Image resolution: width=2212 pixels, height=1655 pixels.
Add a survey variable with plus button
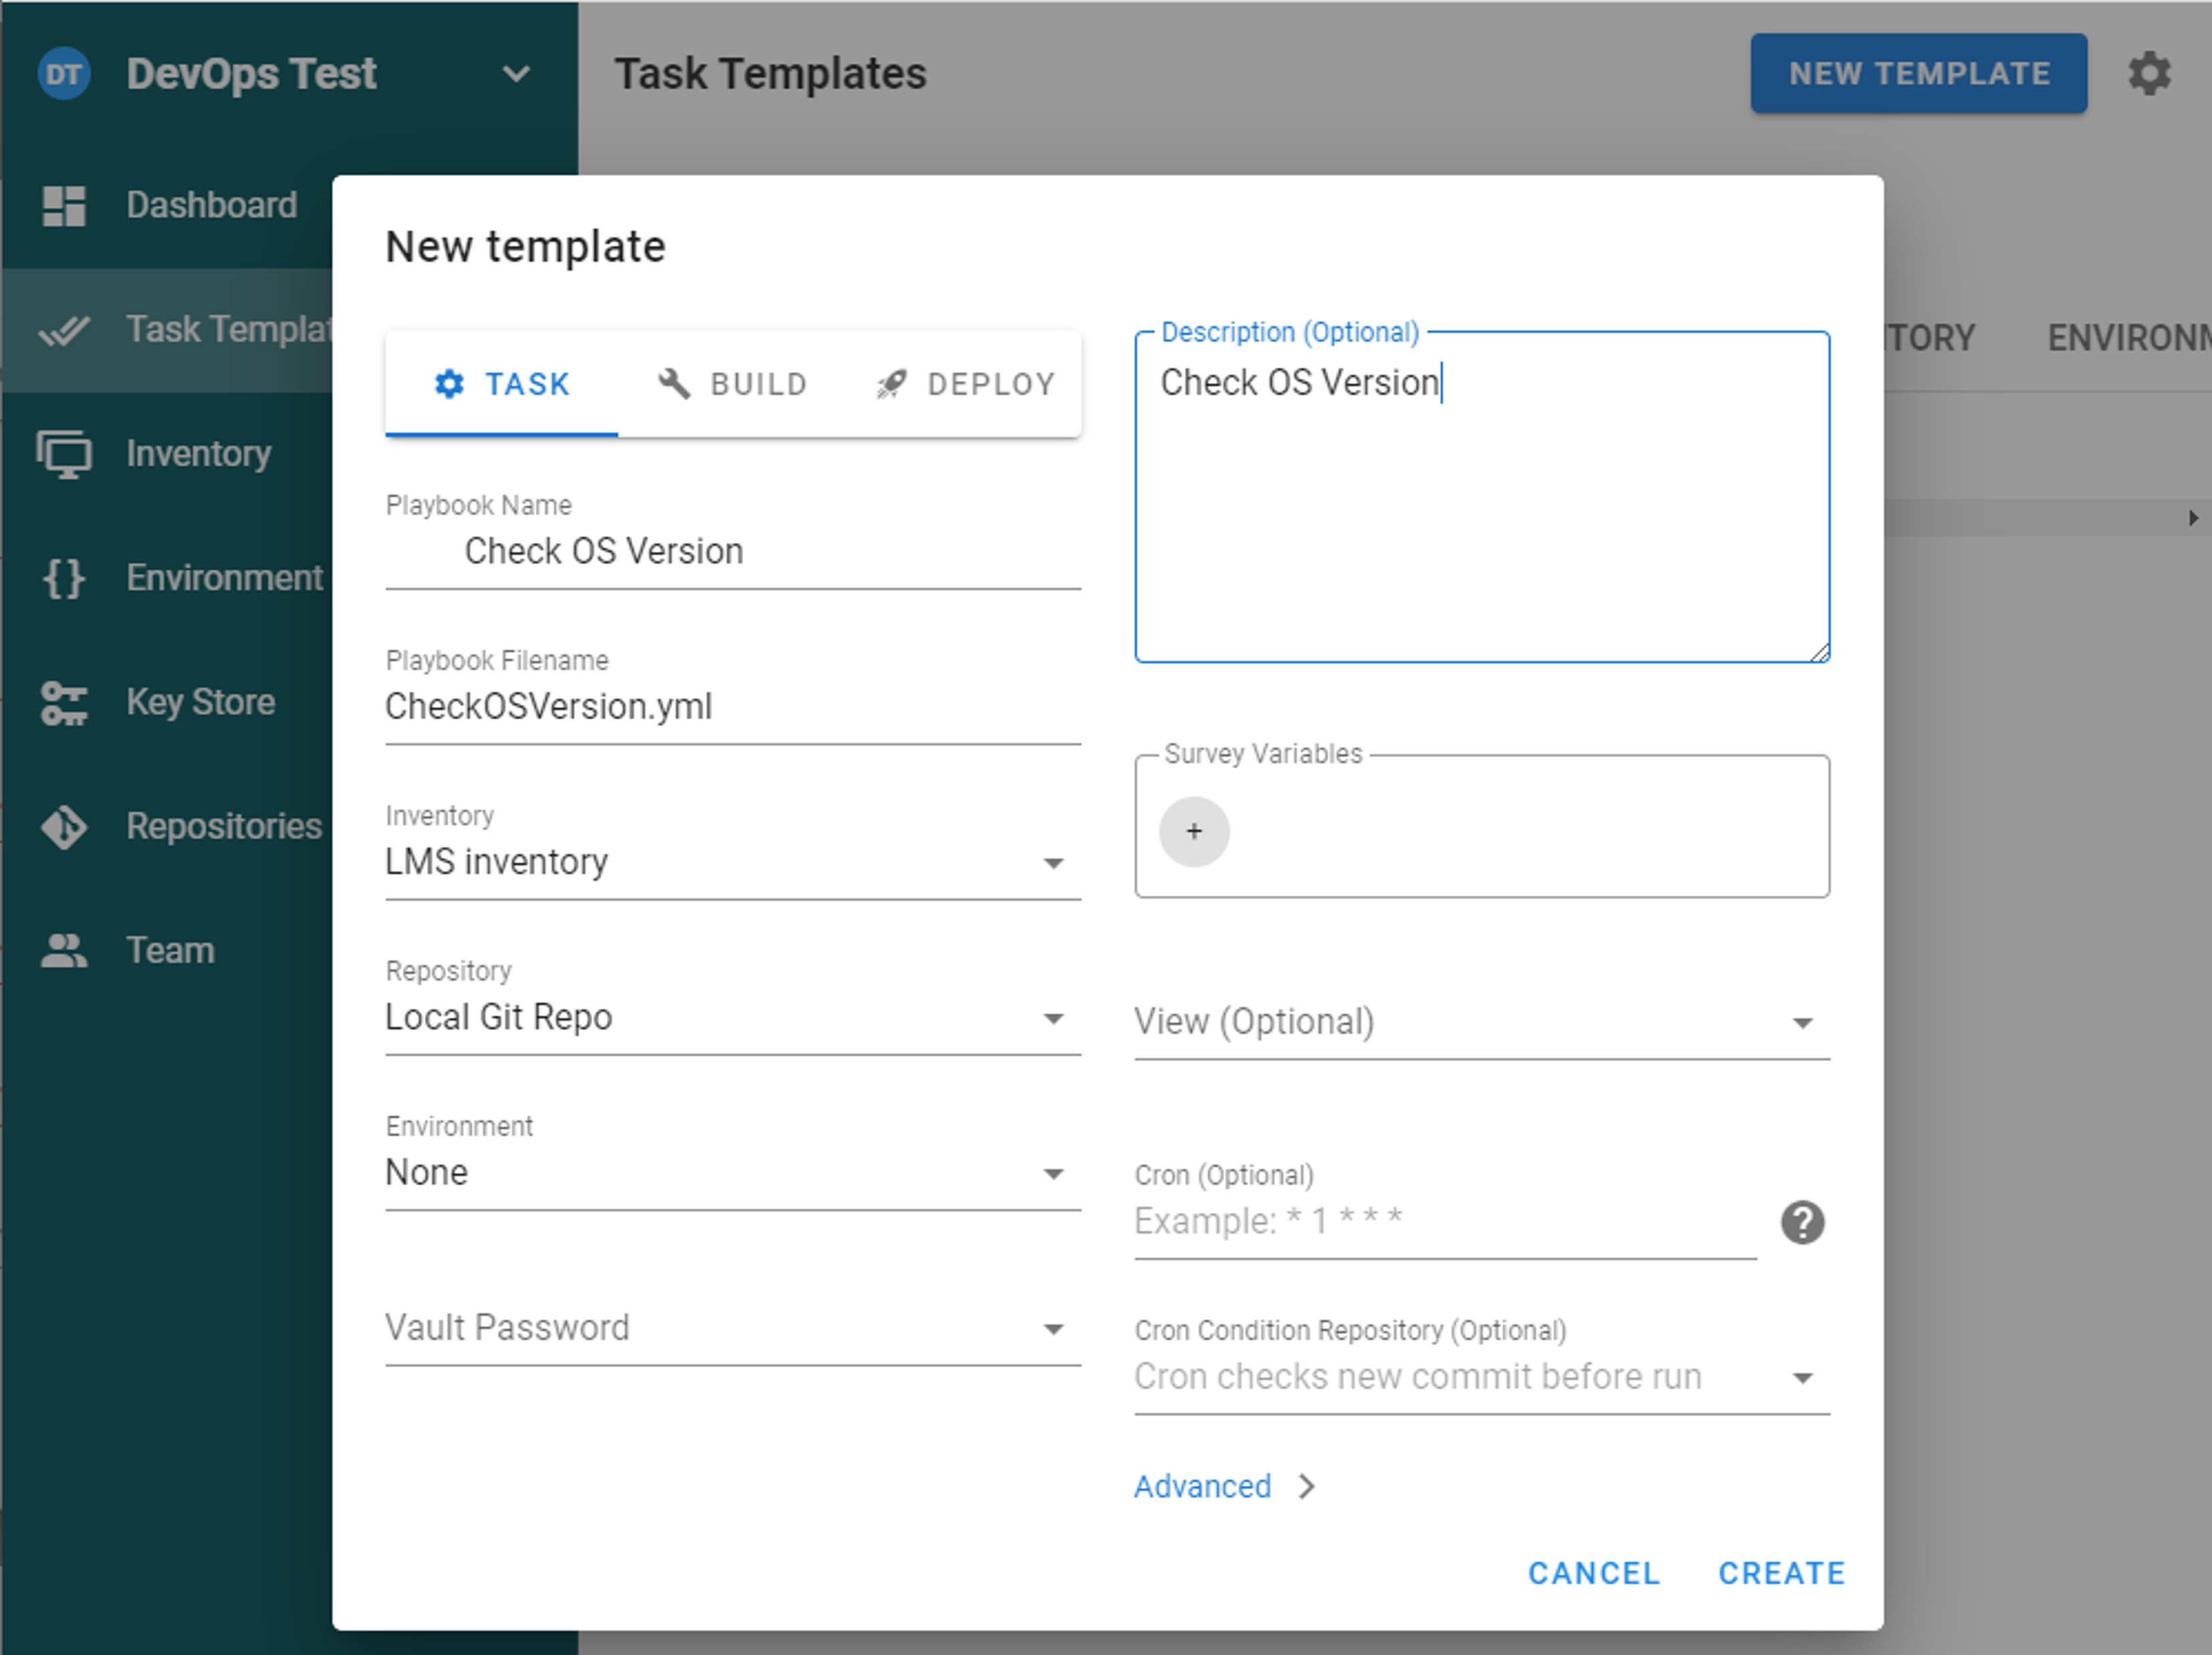point(1193,831)
